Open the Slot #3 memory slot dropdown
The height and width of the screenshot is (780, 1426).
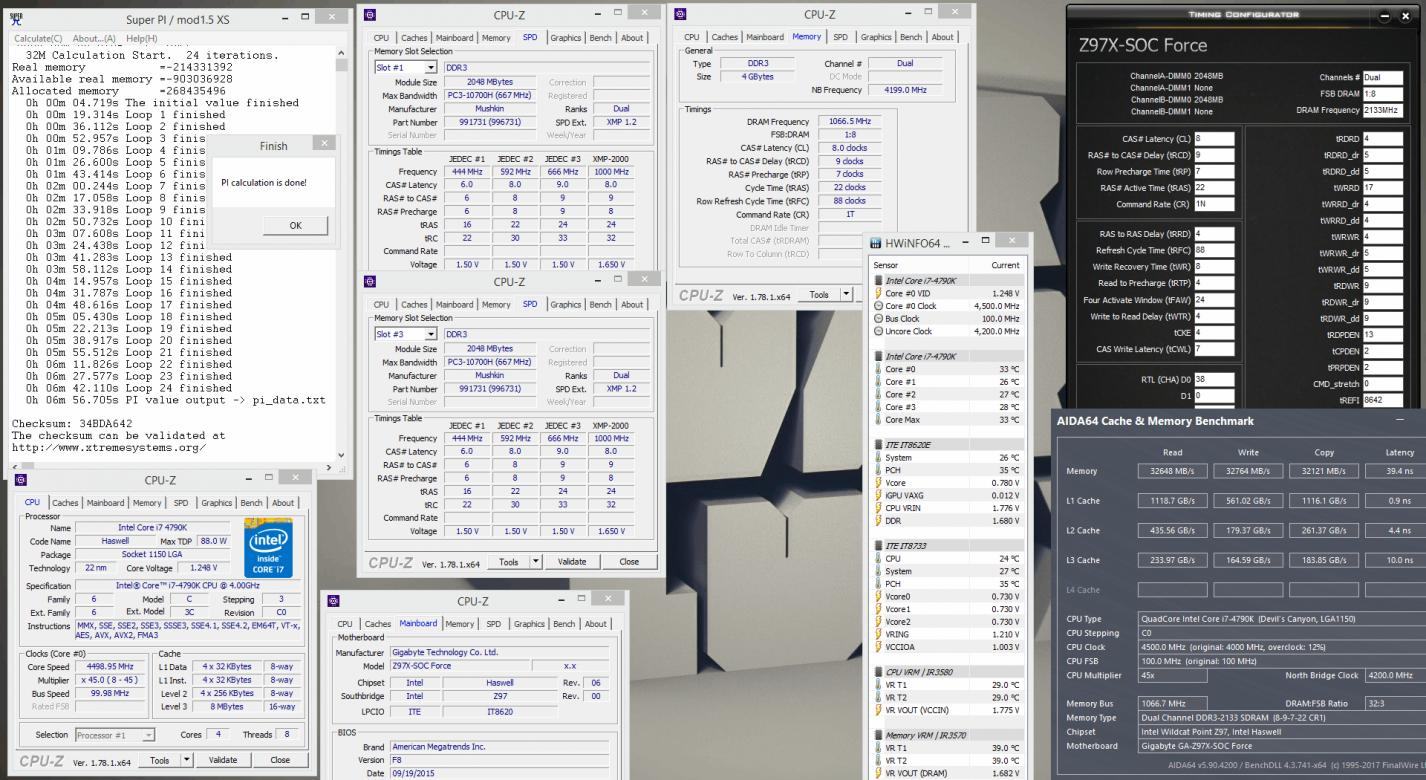pyautogui.click(x=431, y=333)
